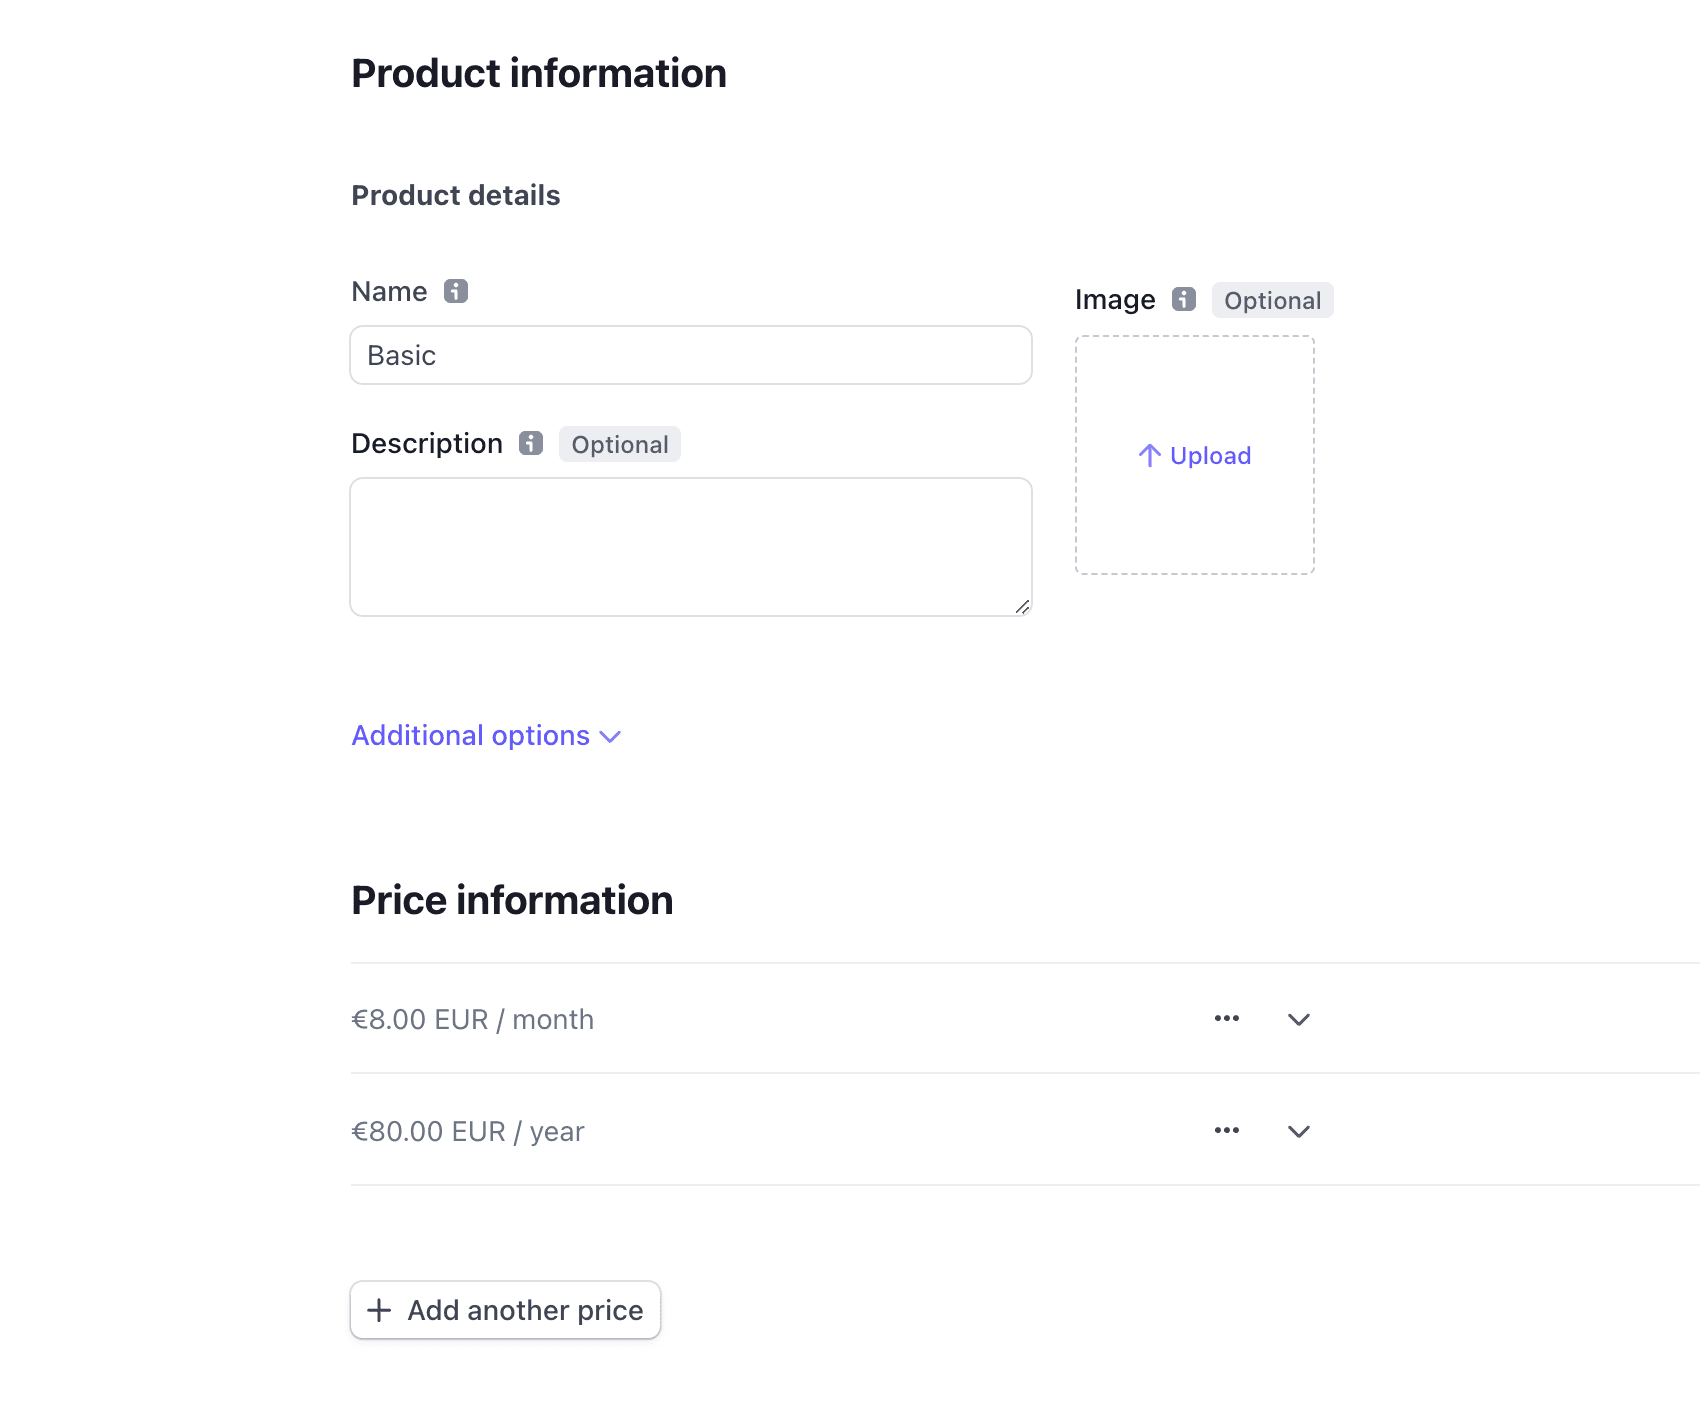Open the three-dot menu for €80.00 yearly price
The width and height of the screenshot is (1700, 1418).
coord(1227,1130)
